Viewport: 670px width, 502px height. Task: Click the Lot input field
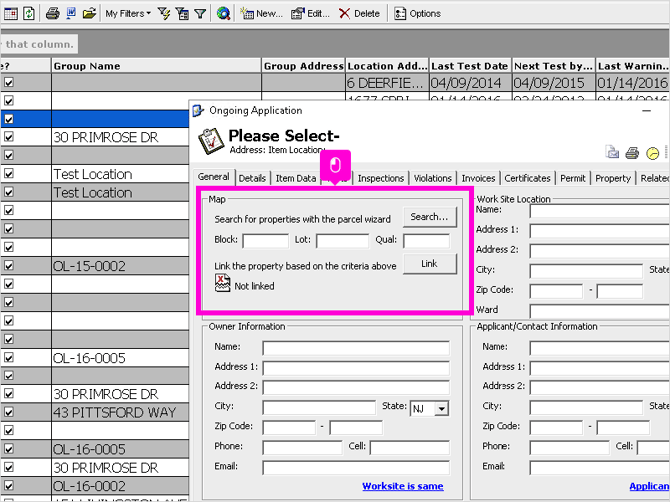coord(342,241)
